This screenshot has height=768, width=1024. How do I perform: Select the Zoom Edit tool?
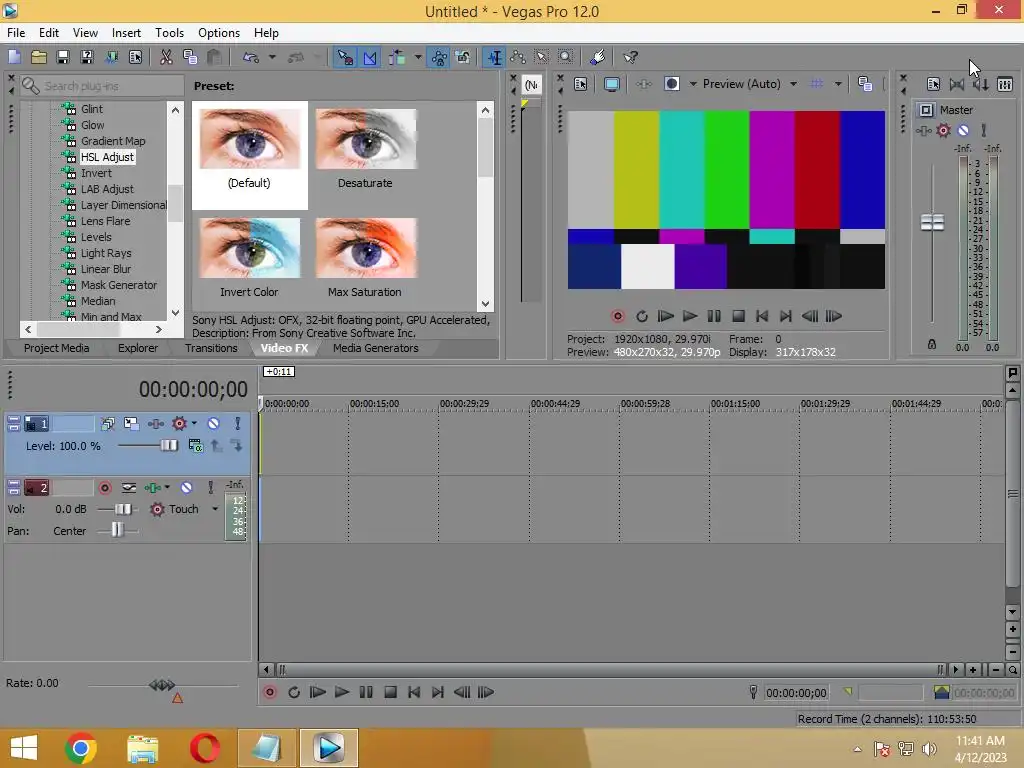point(566,57)
